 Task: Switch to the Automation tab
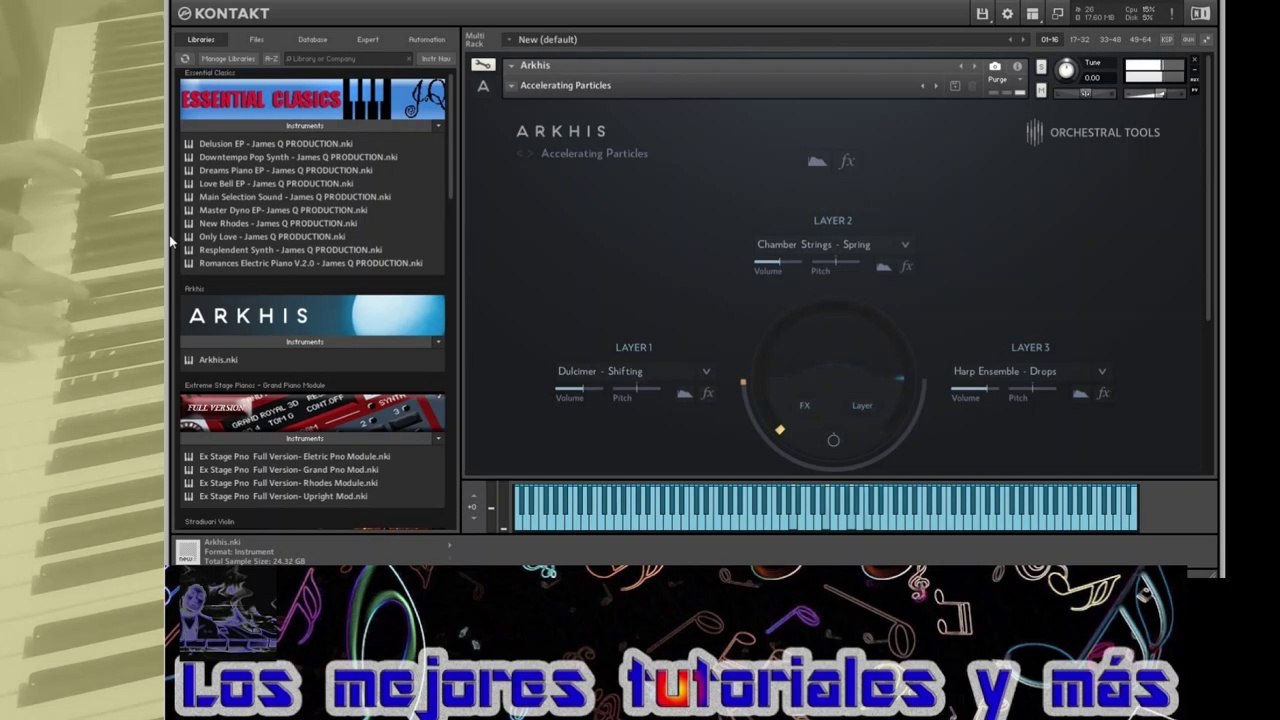coord(427,40)
